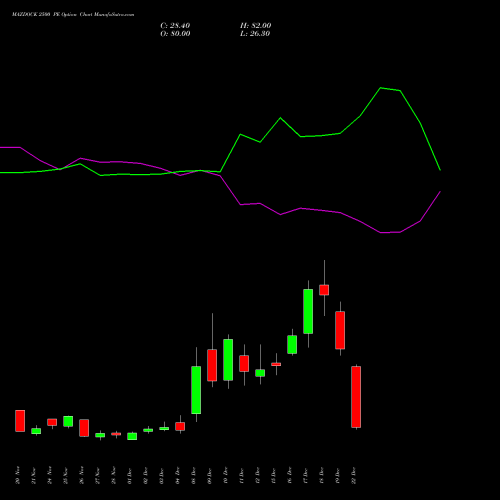
Task: Click the MAZDOCK PE Option chart title
Action: pyautogui.click(x=73, y=15)
